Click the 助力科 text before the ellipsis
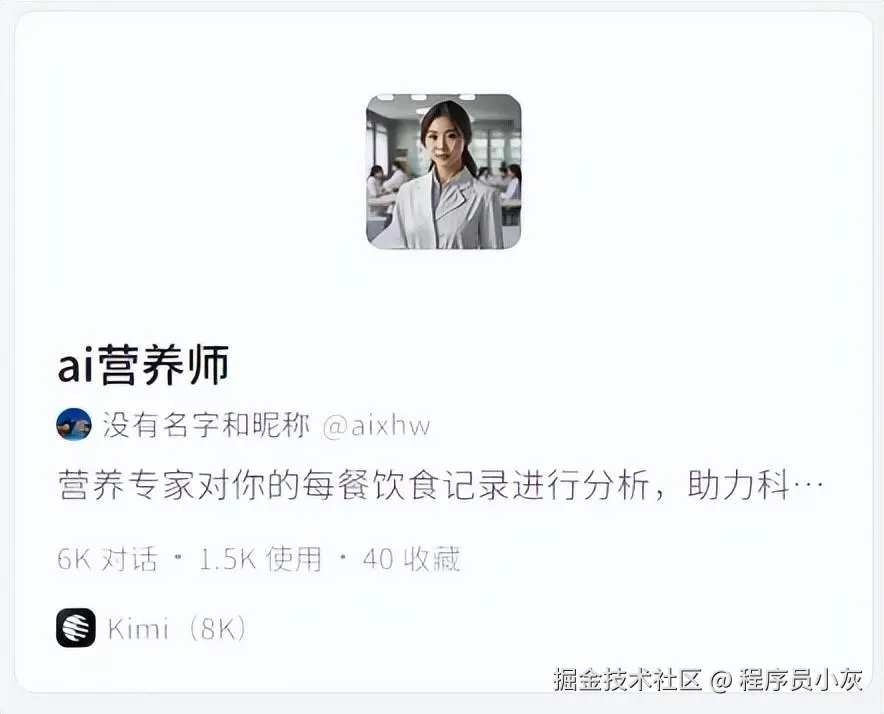The image size is (884, 714). 738,484
